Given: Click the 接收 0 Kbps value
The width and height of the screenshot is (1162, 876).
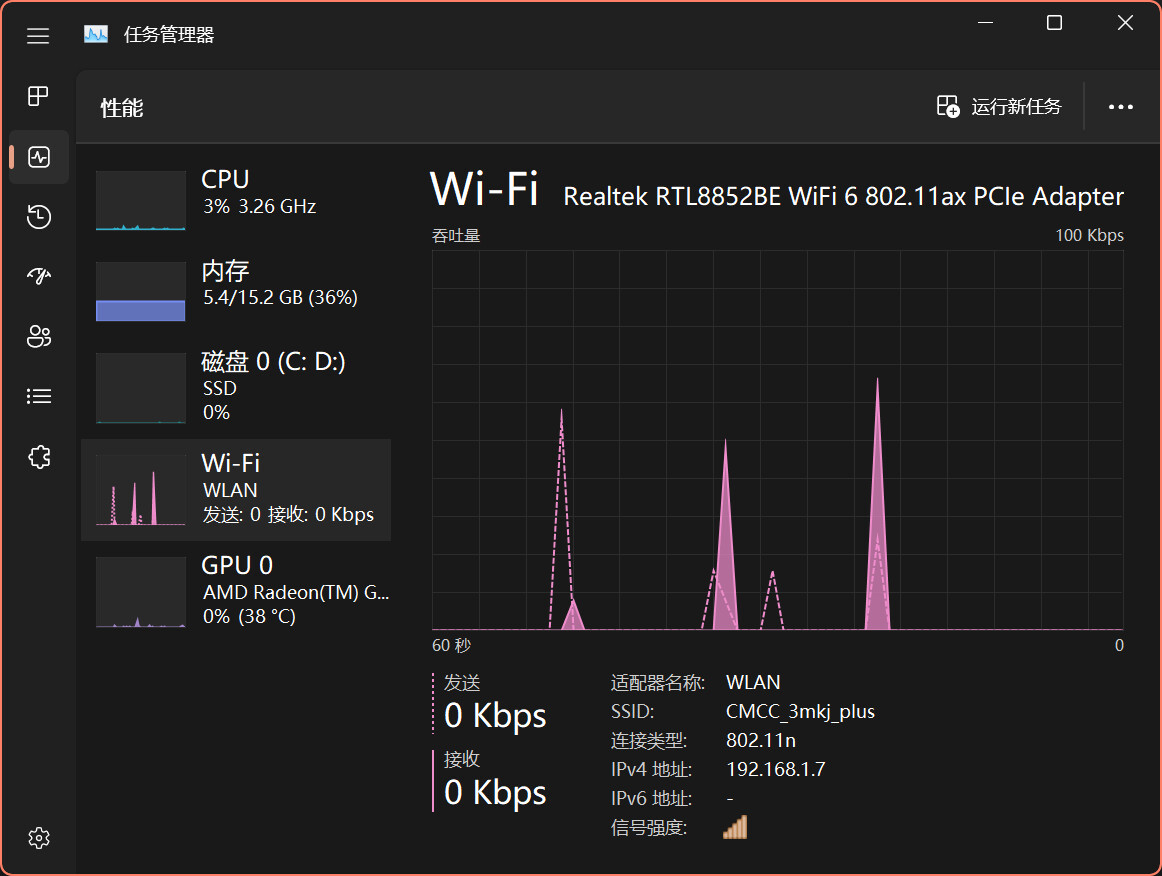Looking at the screenshot, I should tap(495, 792).
